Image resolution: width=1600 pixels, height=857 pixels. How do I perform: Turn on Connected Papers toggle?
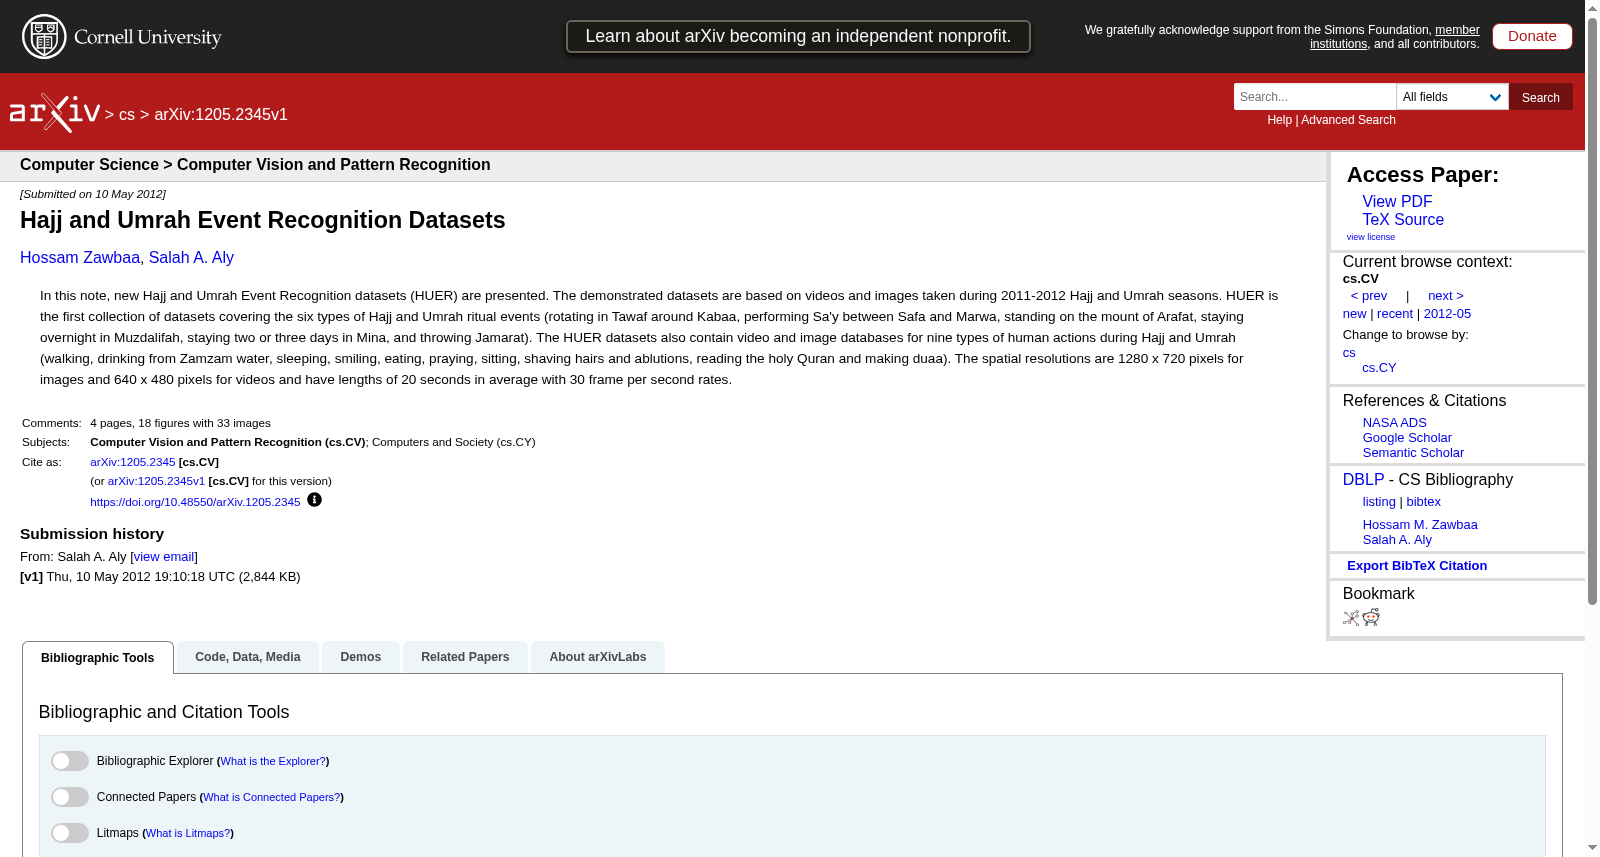tap(70, 797)
